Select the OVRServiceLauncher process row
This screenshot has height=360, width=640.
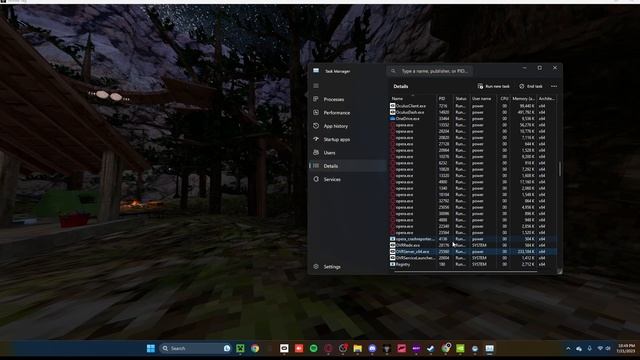click(x=473, y=258)
